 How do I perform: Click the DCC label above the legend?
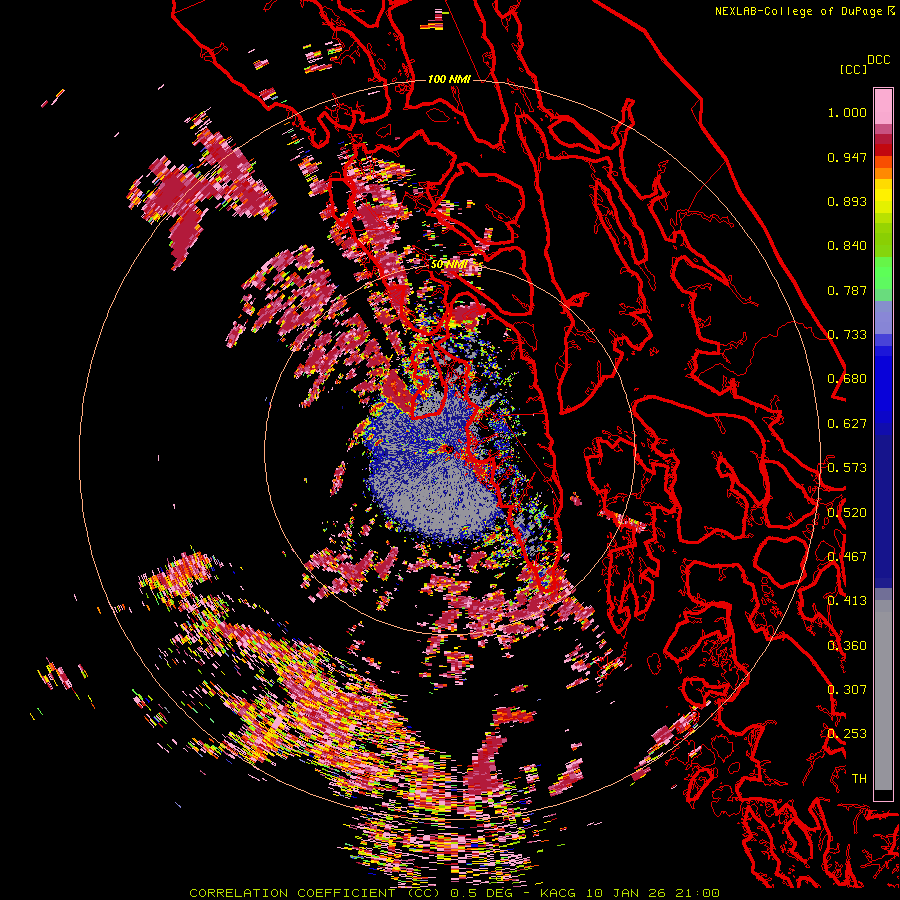[x=878, y=60]
